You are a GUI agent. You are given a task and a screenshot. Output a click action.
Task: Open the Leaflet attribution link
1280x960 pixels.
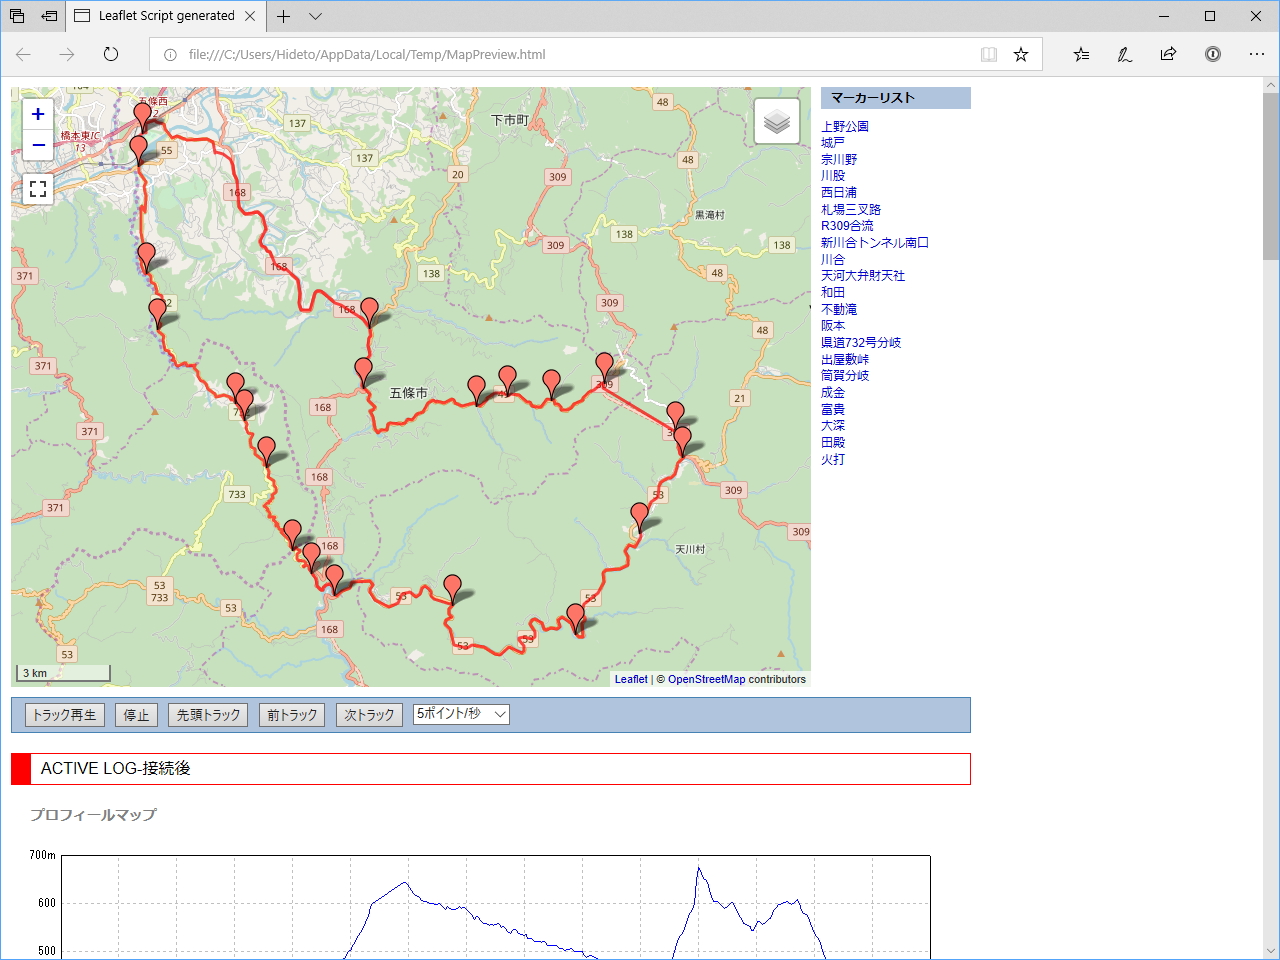[631, 679]
